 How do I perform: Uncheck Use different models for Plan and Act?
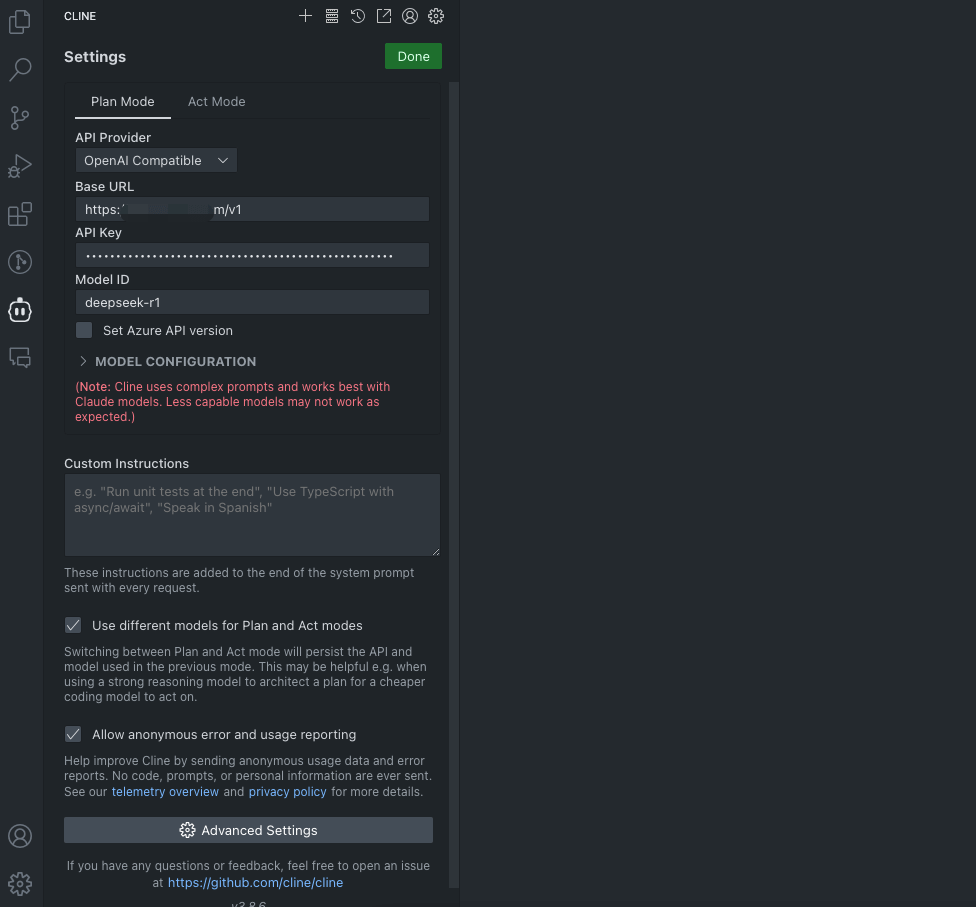point(73,625)
